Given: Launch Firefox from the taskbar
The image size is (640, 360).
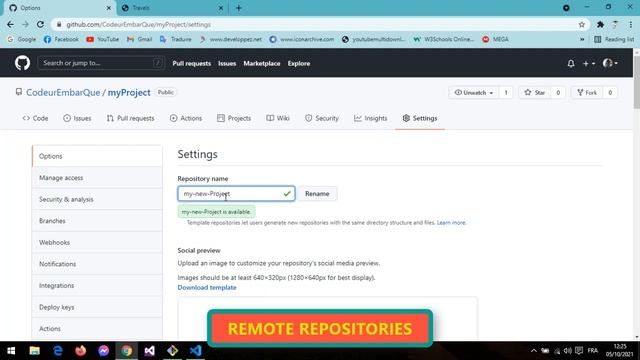Looking at the screenshot, I should click(x=81, y=351).
